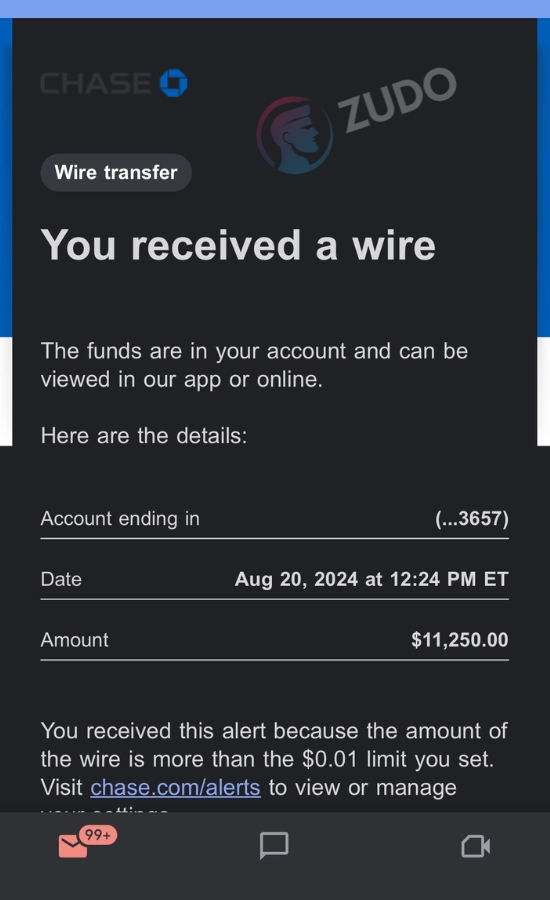The width and height of the screenshot is (550, 900).
Task: Click the You received a wire heading
Action: 238,245
